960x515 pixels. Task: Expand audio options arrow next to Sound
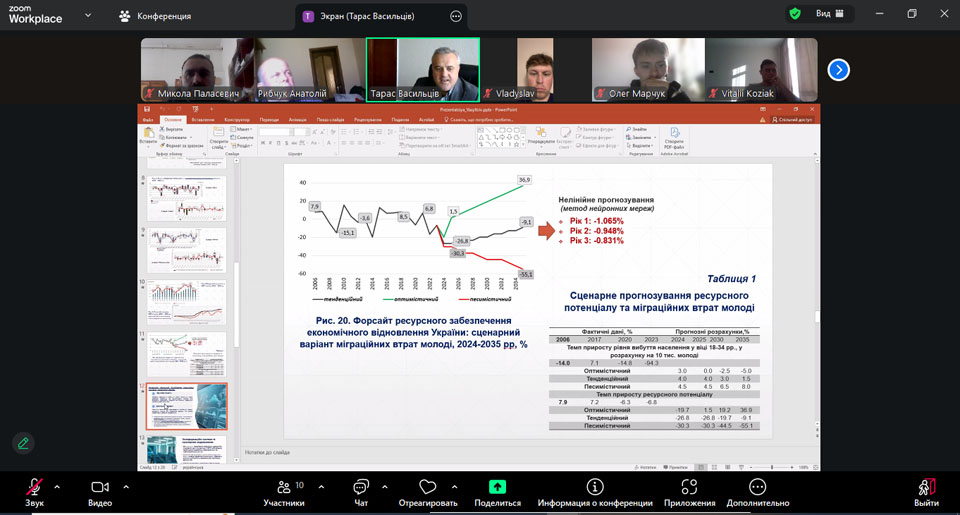pos(57,487)
